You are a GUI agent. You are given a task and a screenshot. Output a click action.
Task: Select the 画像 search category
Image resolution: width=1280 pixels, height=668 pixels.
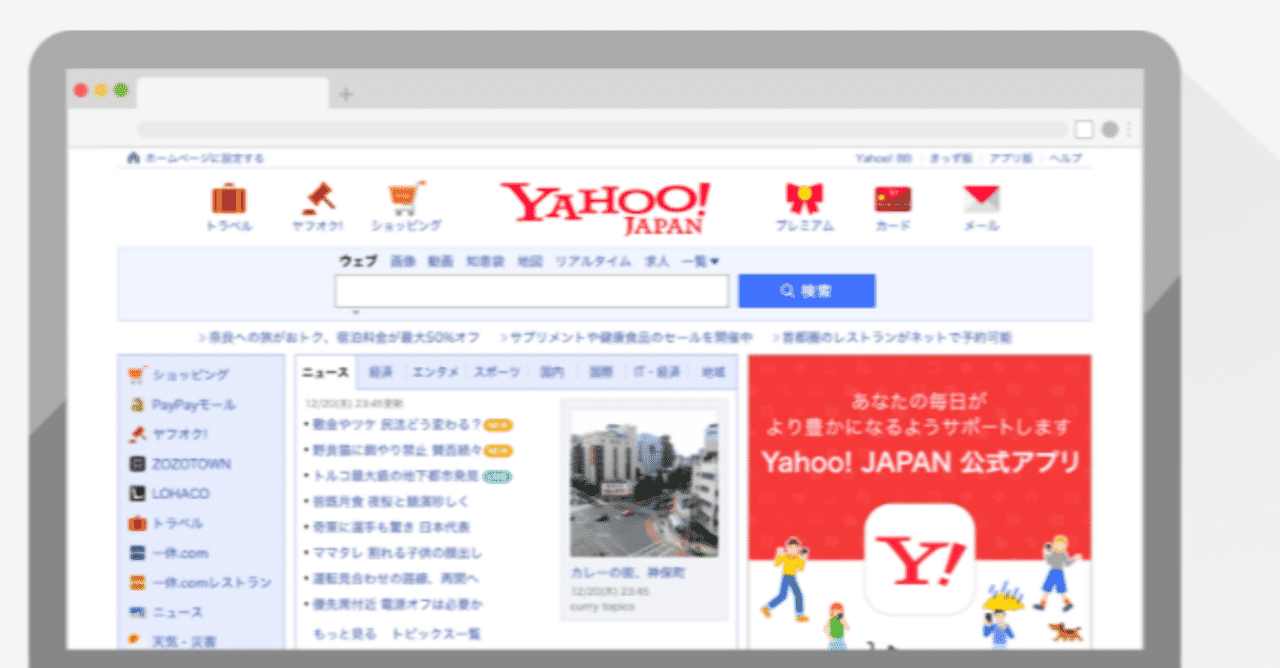(x=402, y=261)
